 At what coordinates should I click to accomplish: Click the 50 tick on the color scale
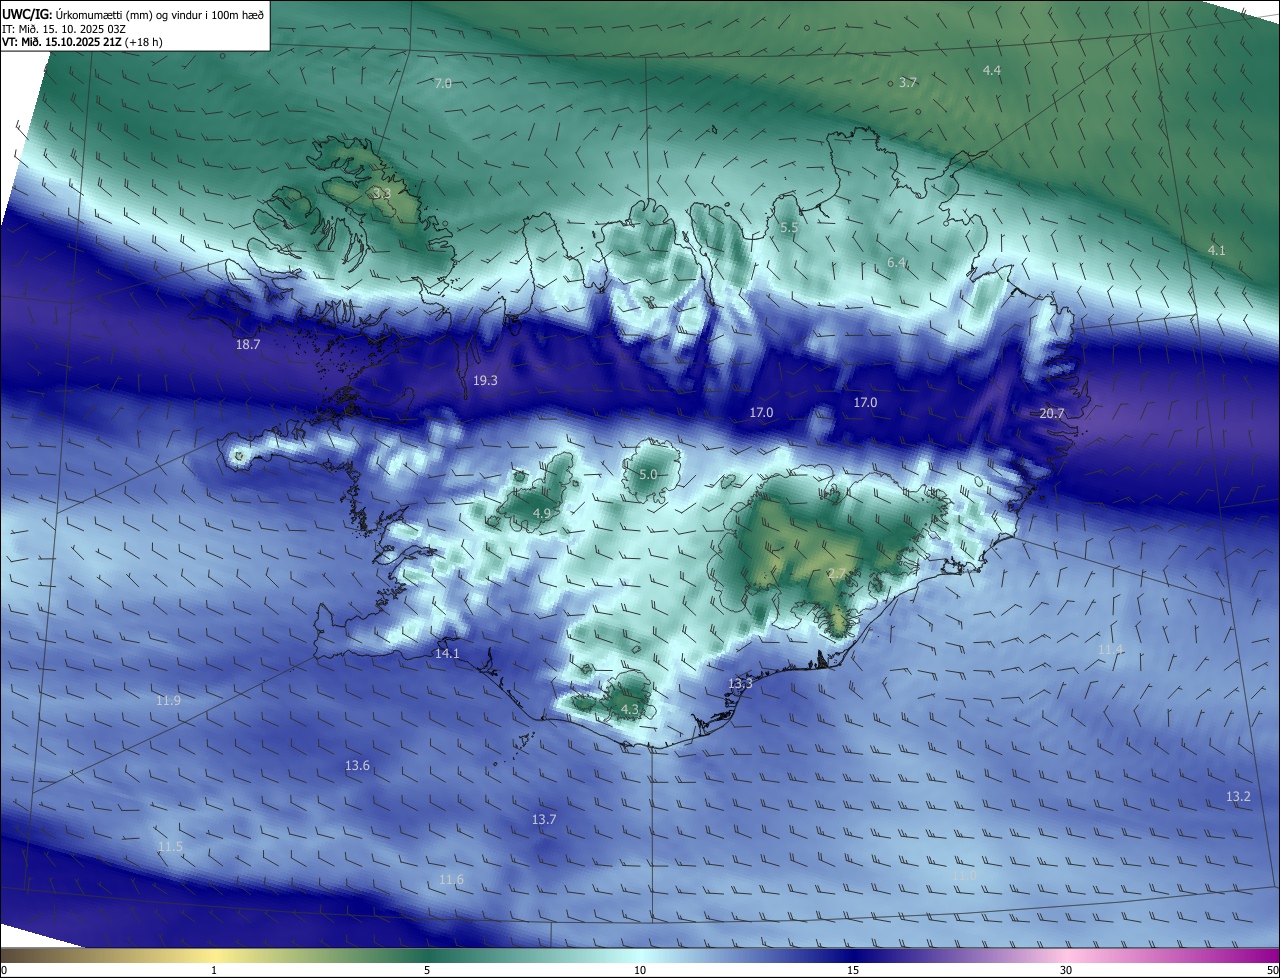click(1272, 970)
